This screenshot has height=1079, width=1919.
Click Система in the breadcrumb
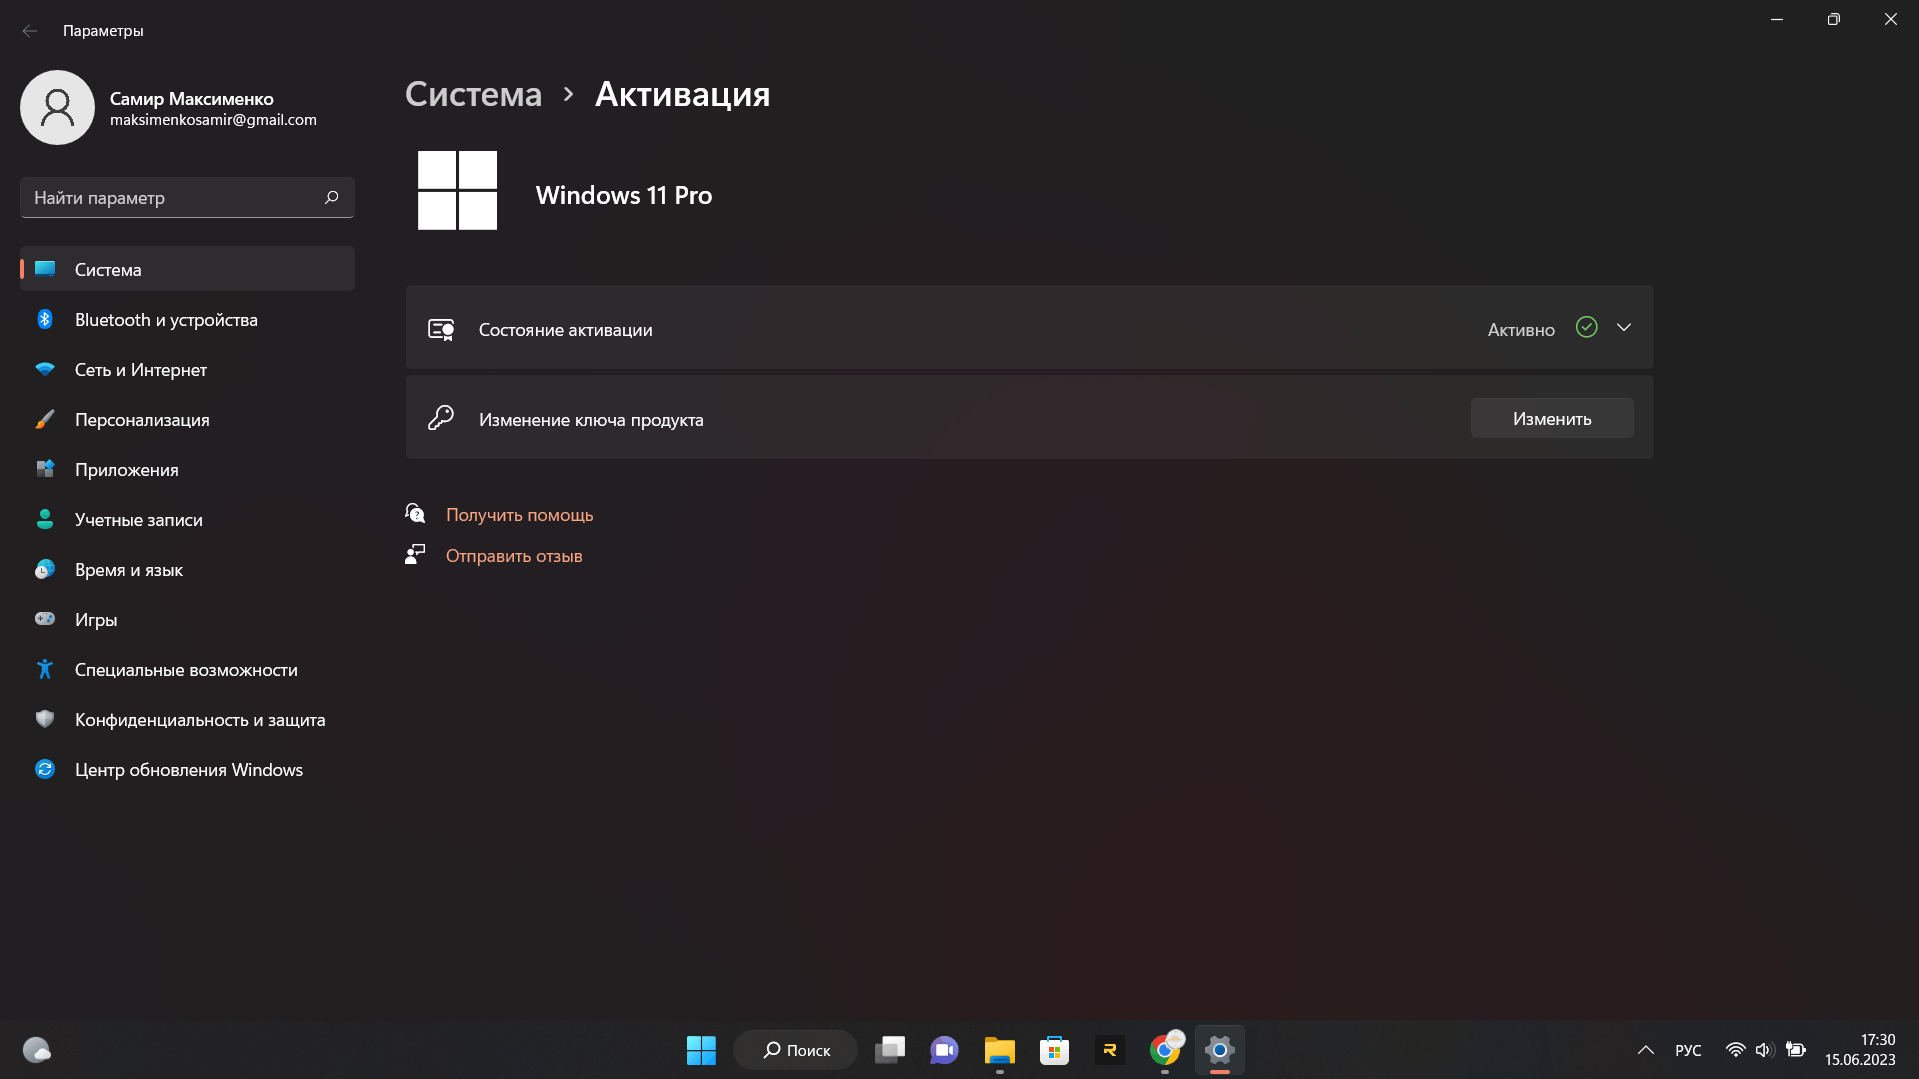click(x=473, y=94)
